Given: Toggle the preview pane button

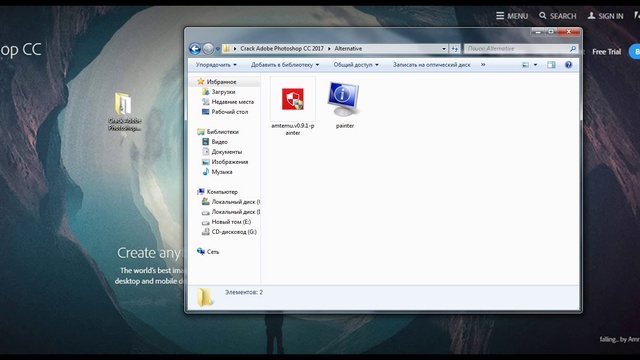Looking at the screenshot, I should click(x=551, y=65).
